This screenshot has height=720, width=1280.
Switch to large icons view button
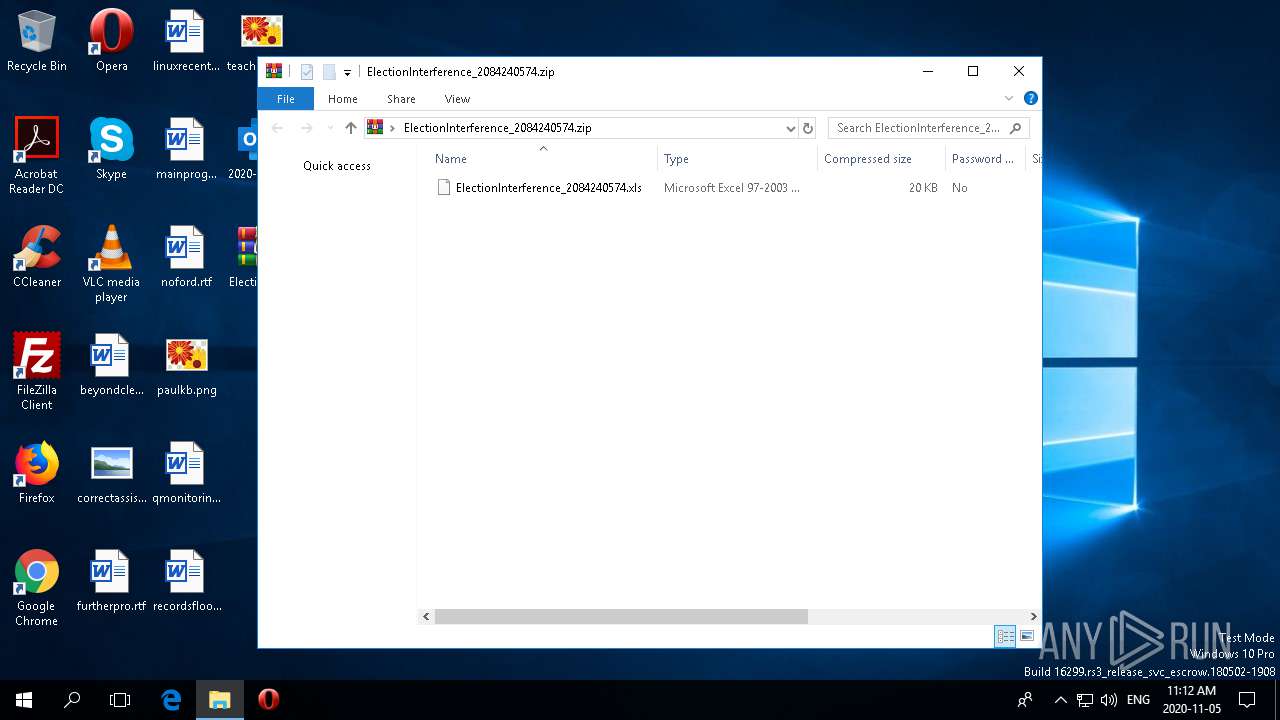[1027, 636]
